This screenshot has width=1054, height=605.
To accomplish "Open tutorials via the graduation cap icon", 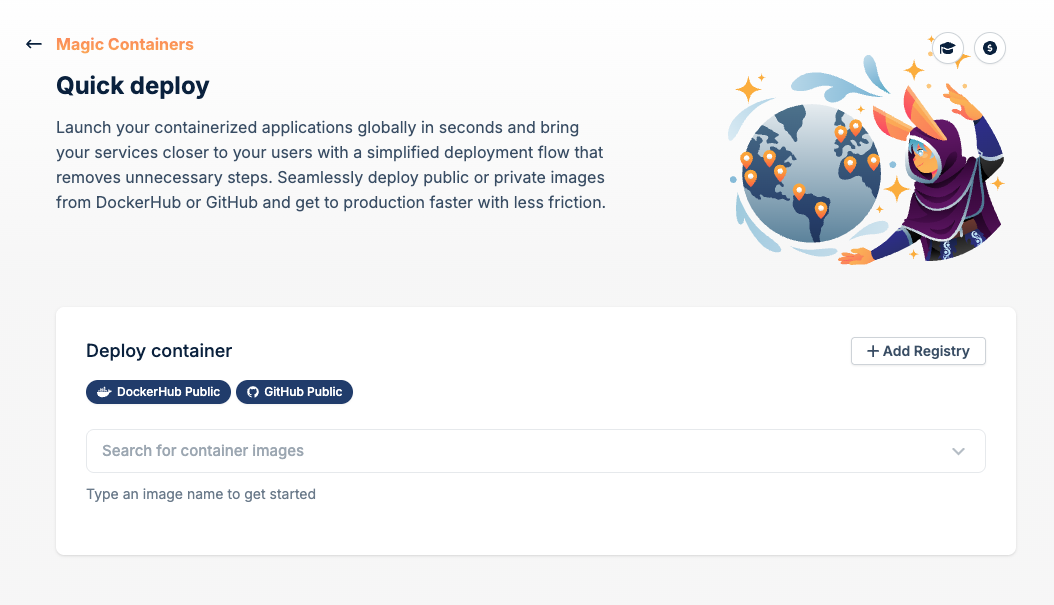I will (x=947, y=47).
